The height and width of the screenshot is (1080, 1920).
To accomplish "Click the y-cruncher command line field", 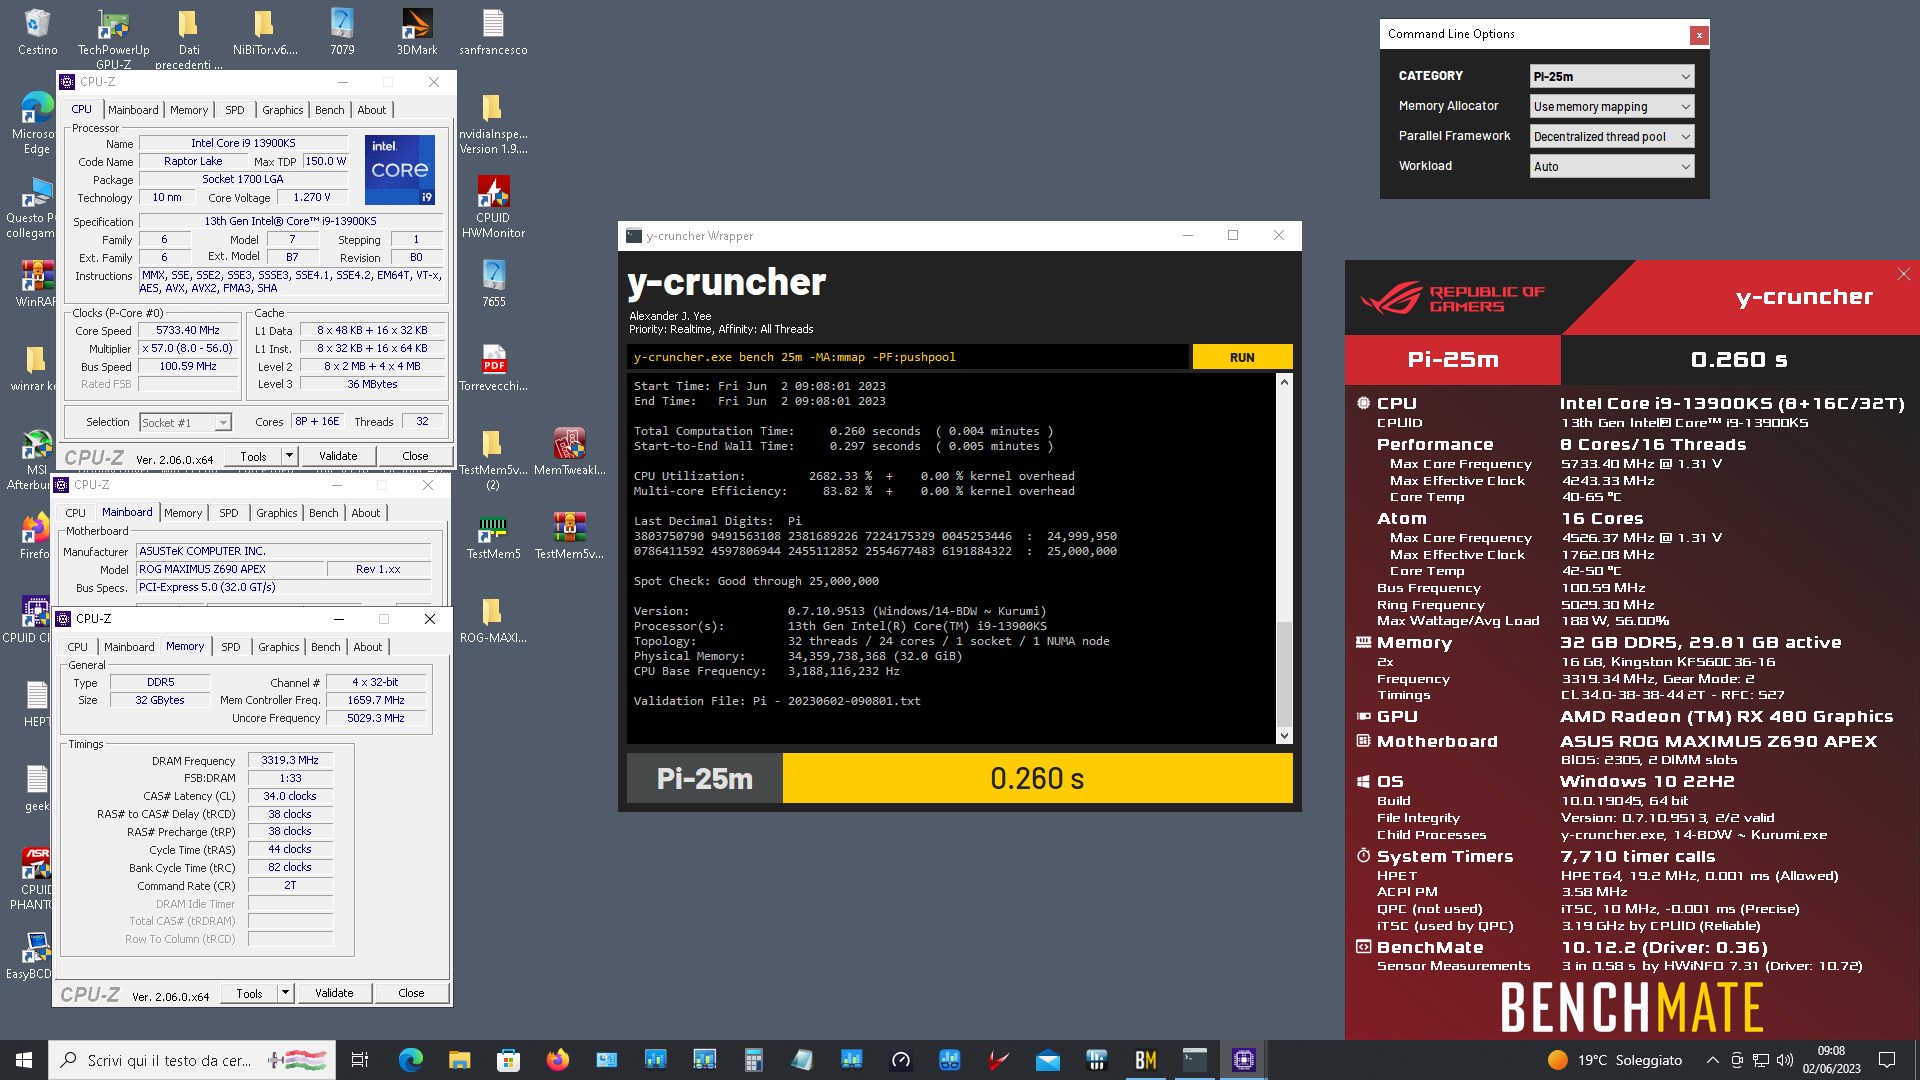I will (908, 357).
